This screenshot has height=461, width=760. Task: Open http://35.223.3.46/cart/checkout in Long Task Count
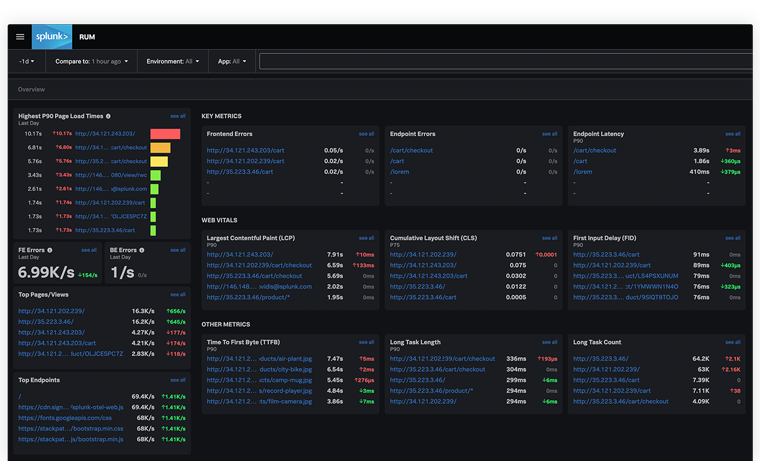tap(621, 401)
